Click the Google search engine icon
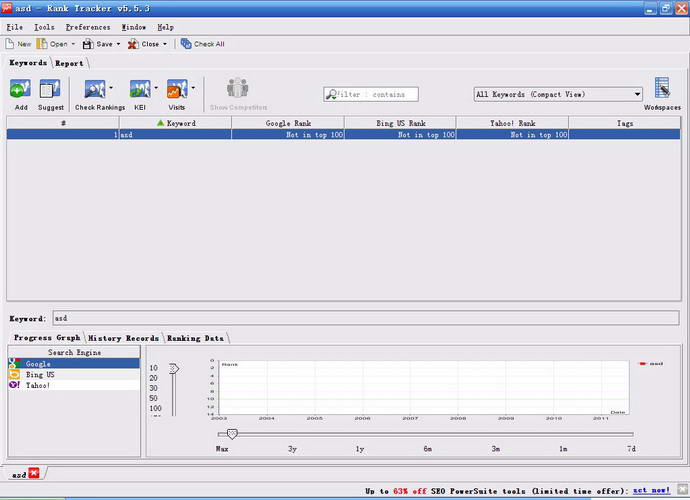This screenshot has width=690, height=500. [14, 363]
